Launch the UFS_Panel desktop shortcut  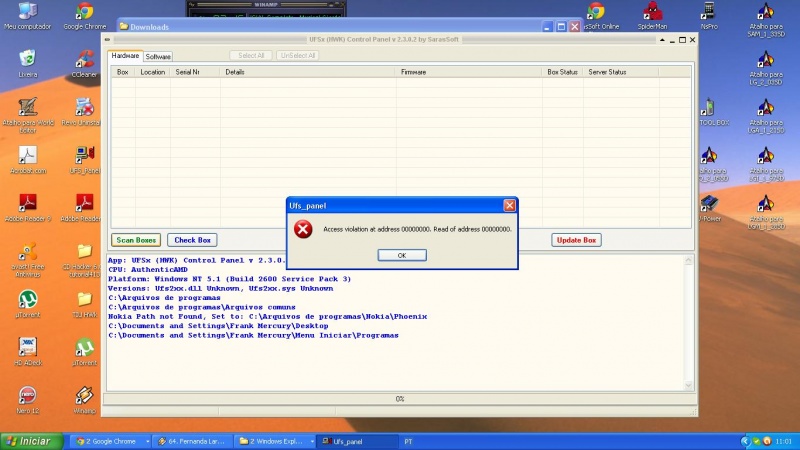(85, 160)
